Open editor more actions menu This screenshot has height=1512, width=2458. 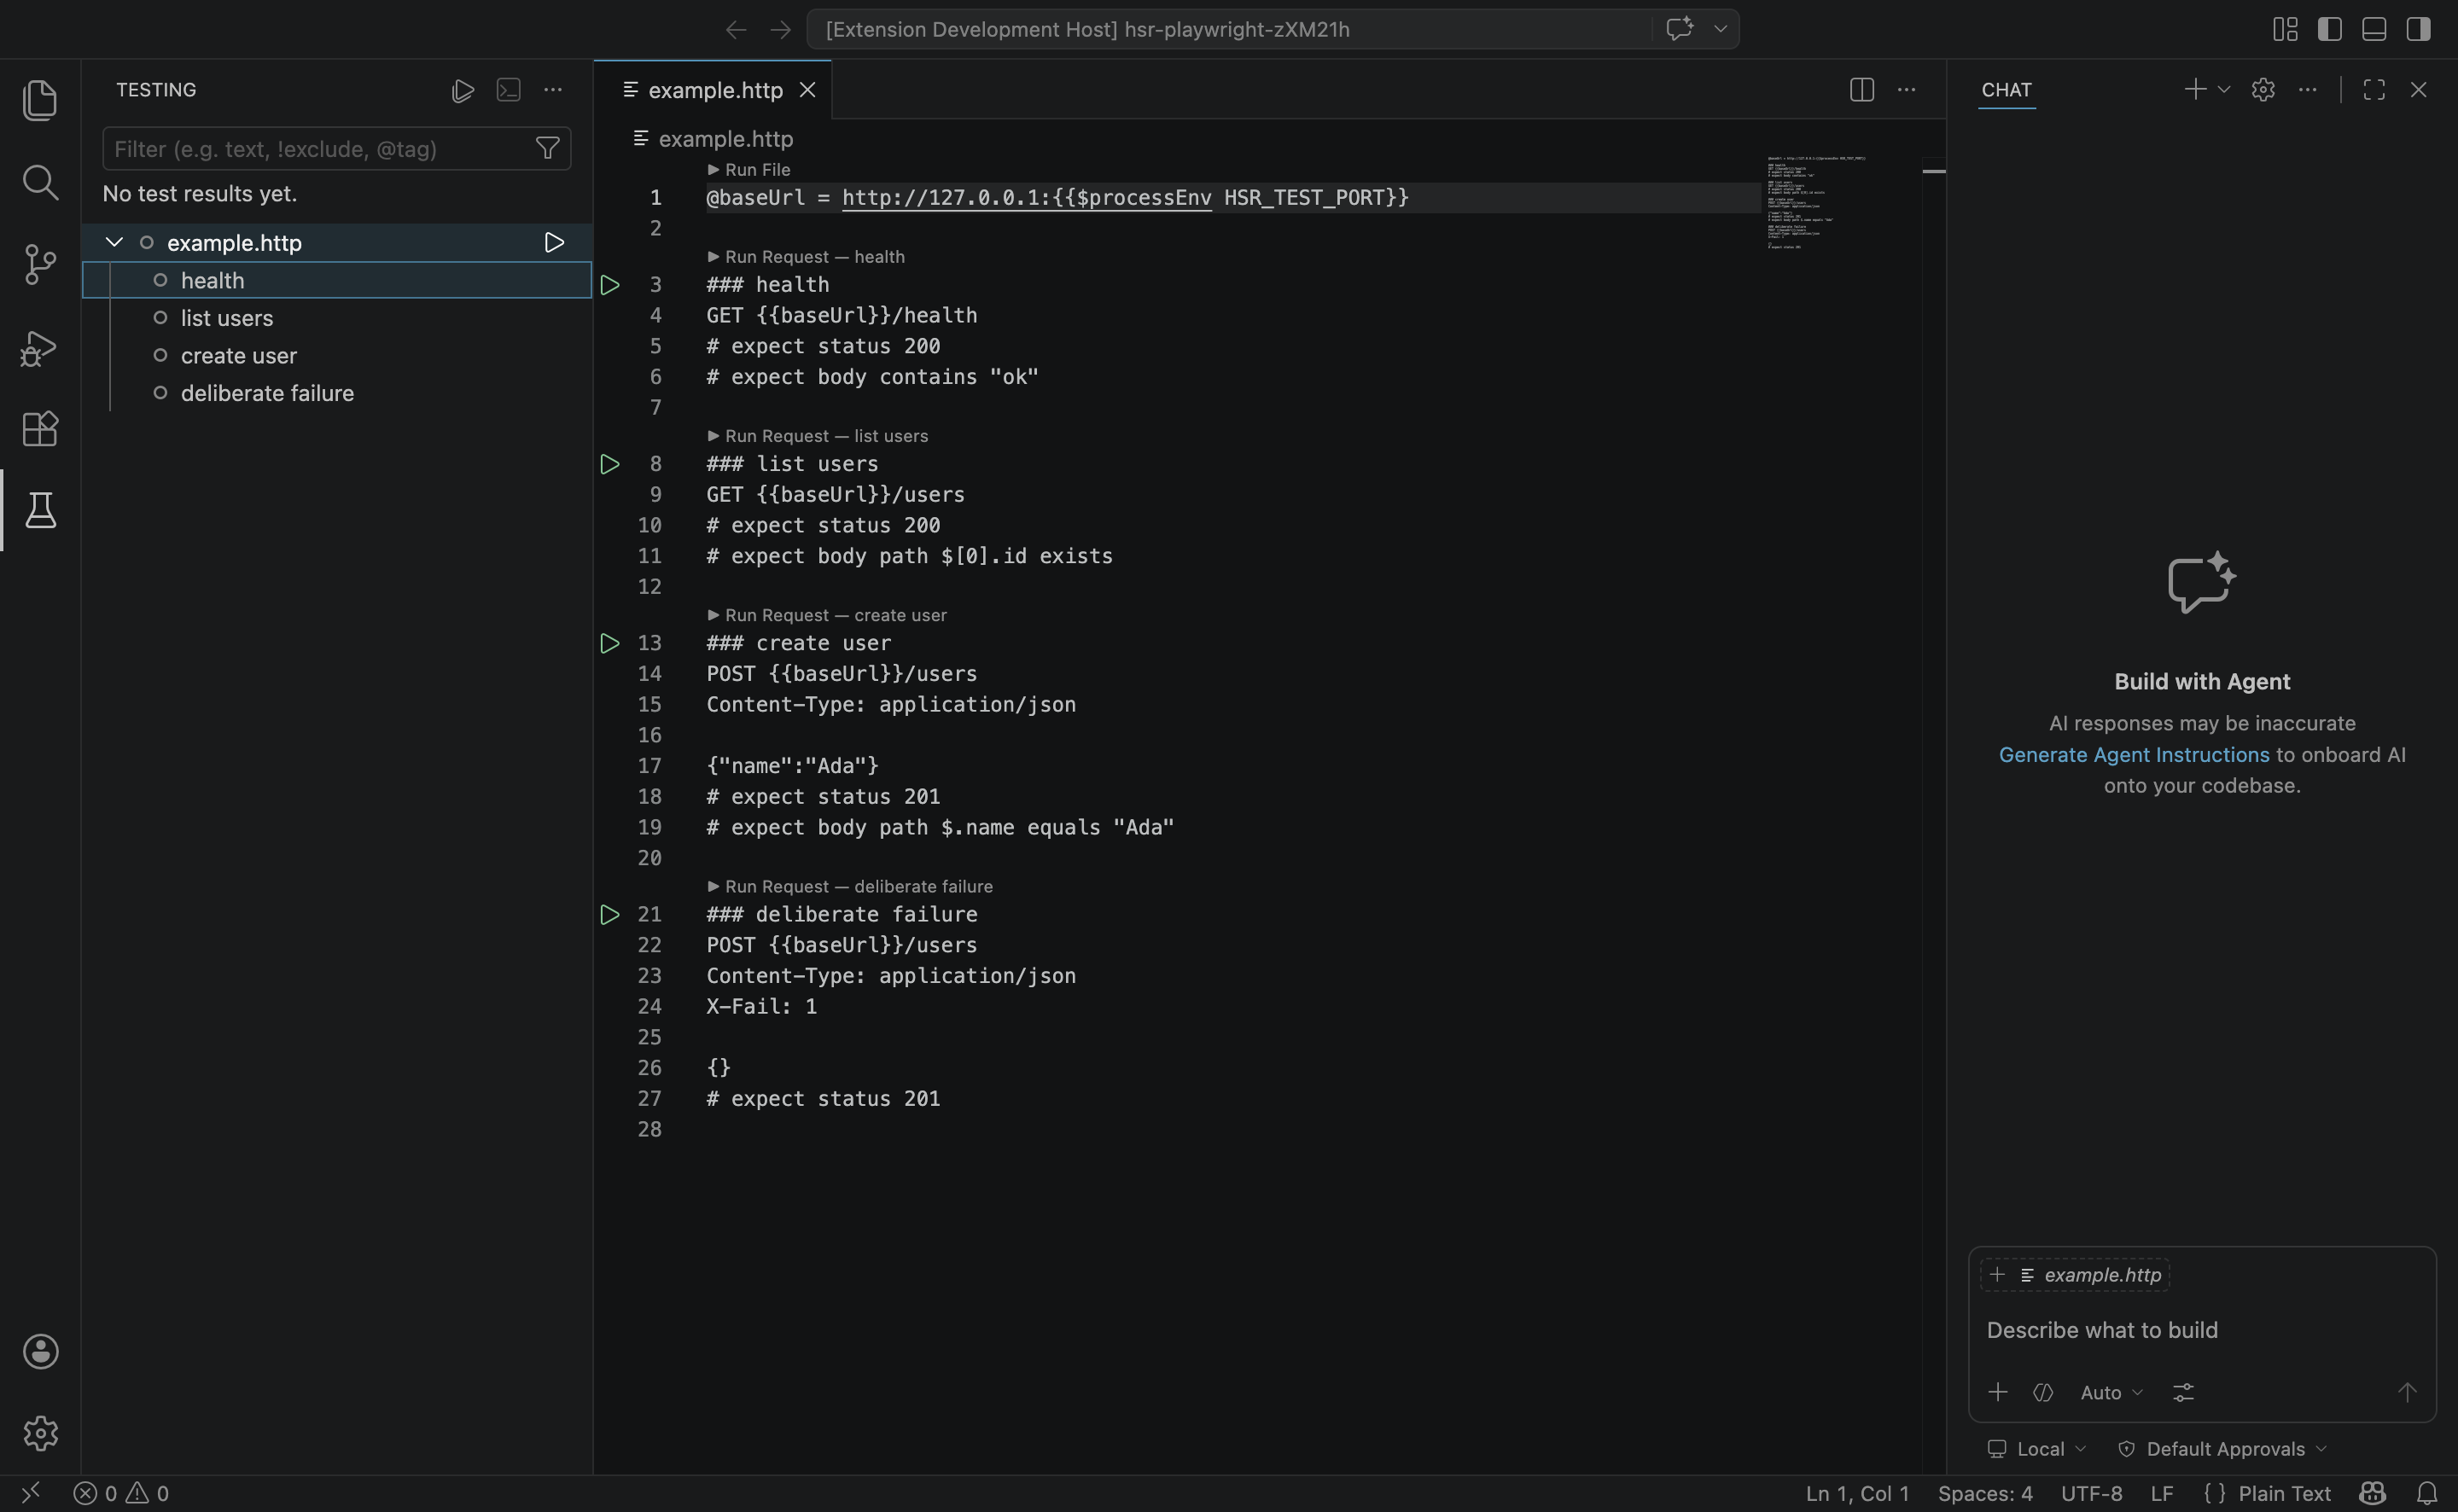pyautogui.click(x=1907, y=90)
